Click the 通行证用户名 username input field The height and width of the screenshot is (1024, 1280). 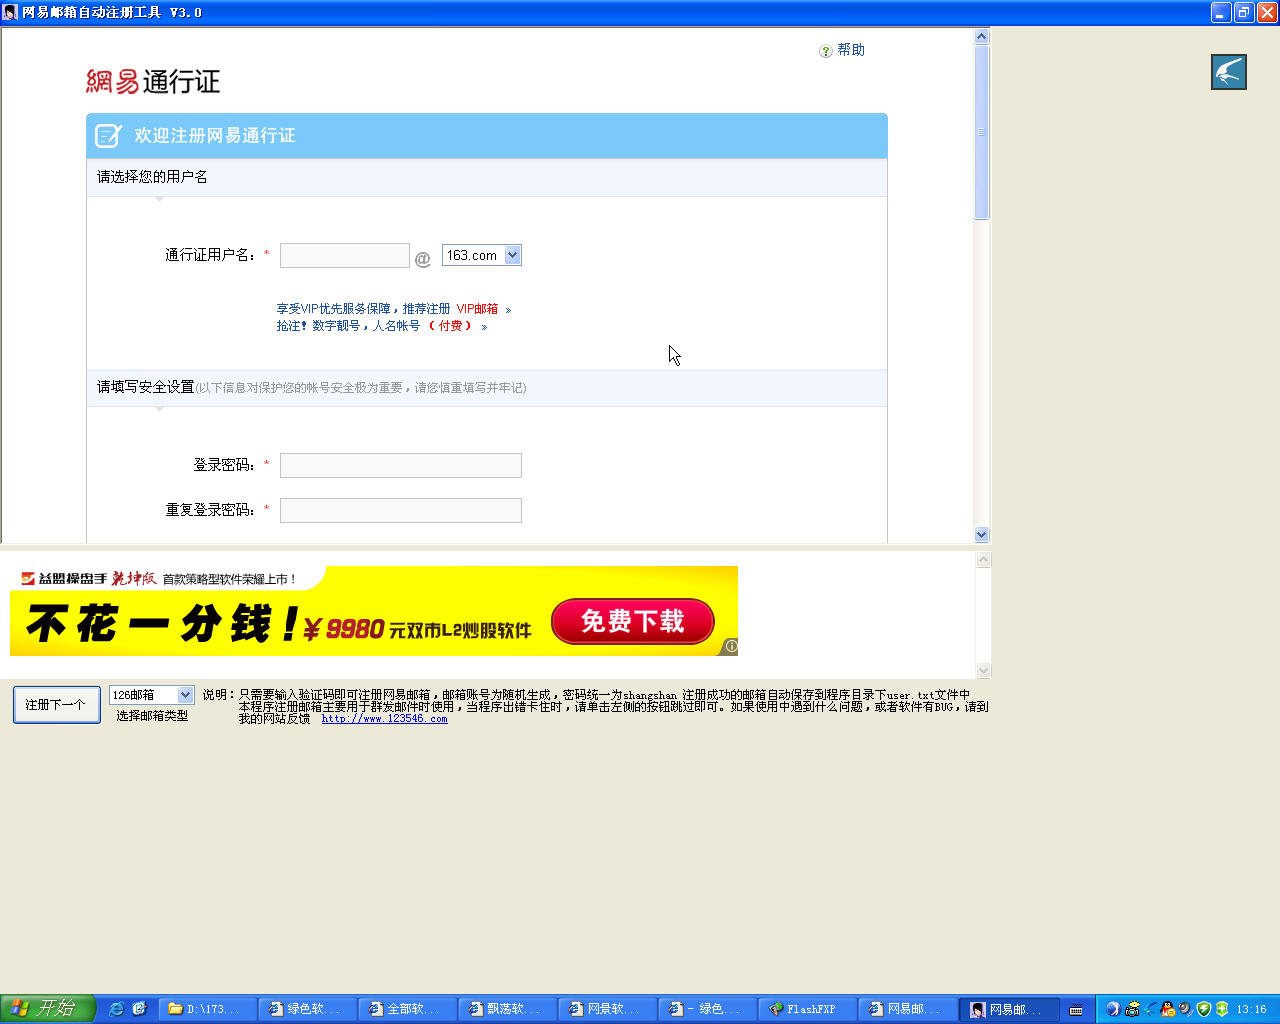(345, 256)
